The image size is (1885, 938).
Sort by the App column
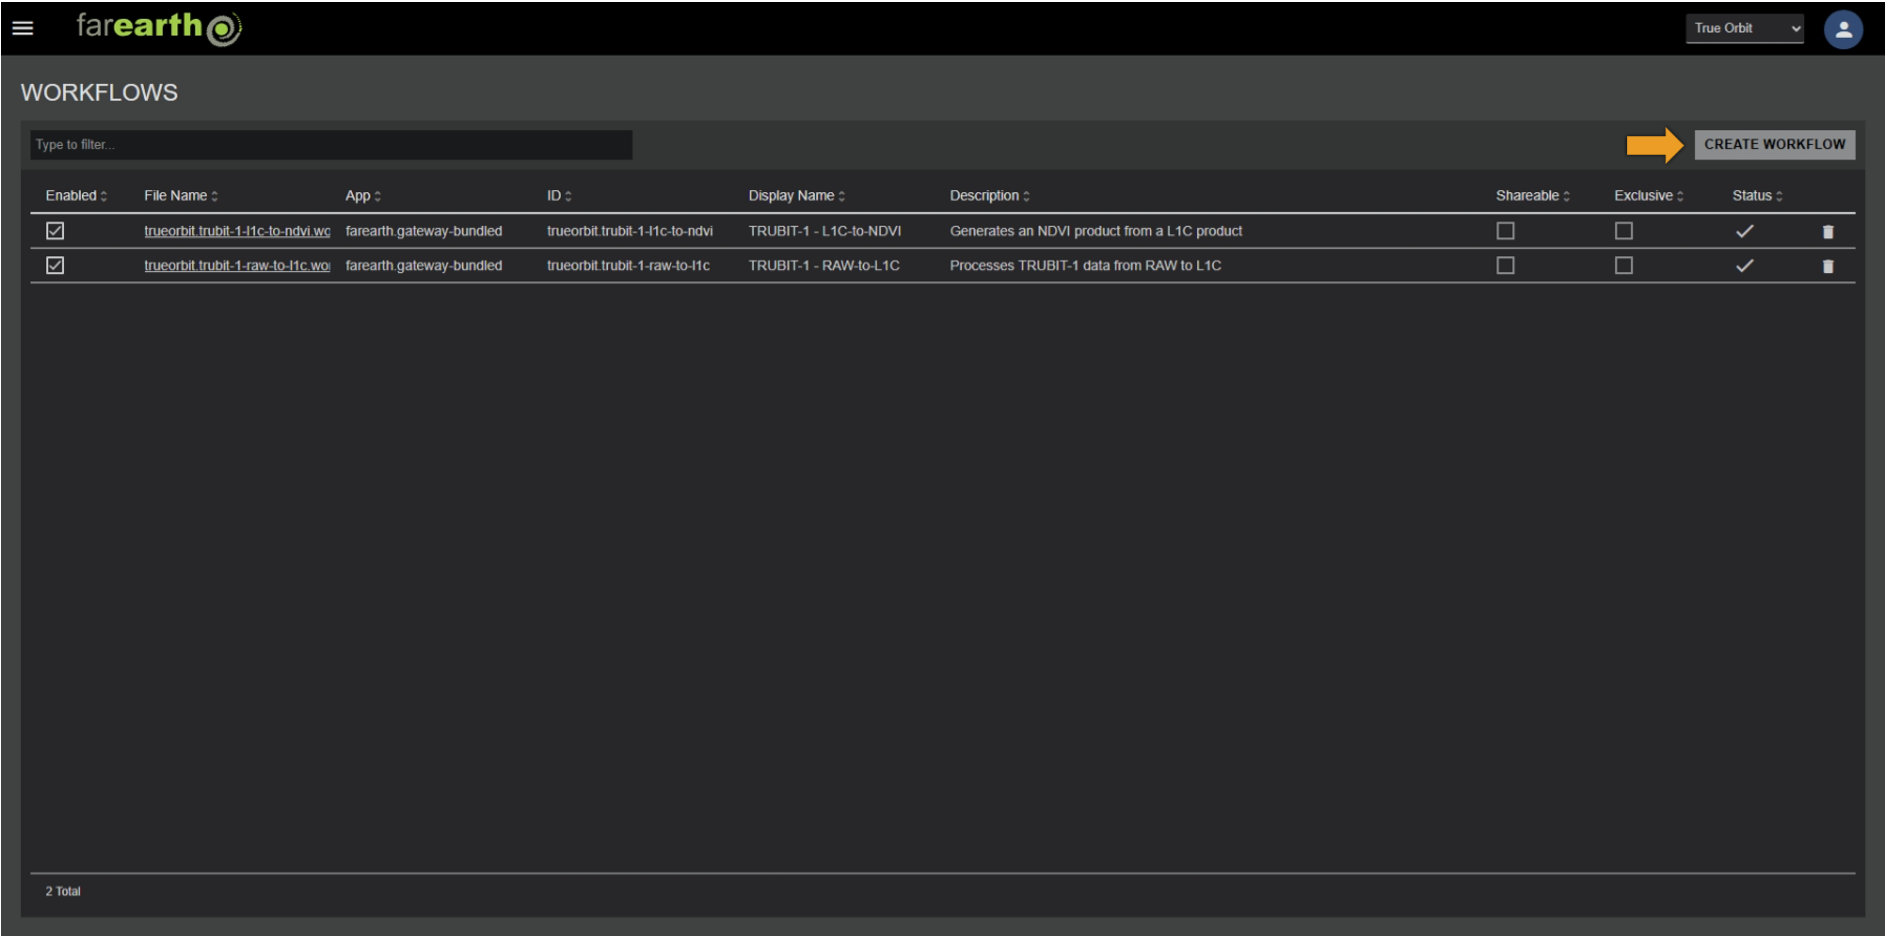point(363,196)
